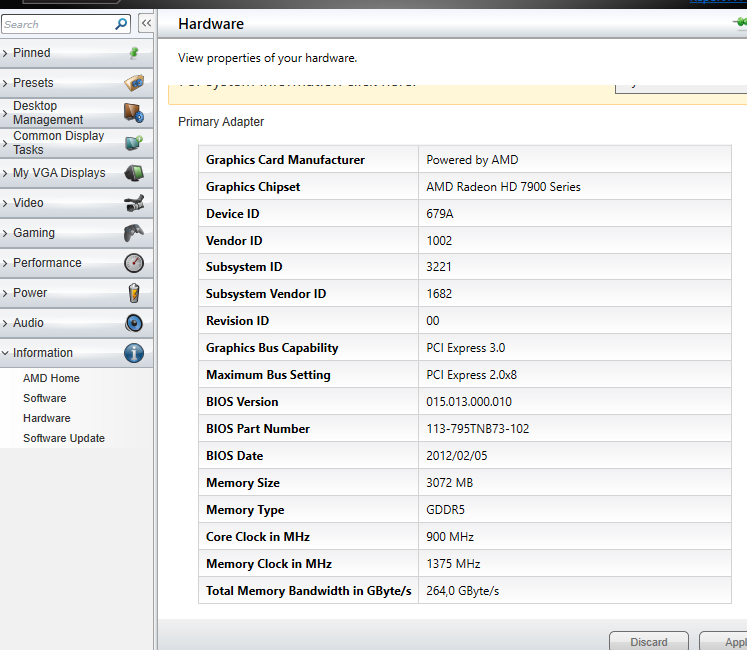Screen dimensions: 747x650
Task: Open the Software page under Information
Action: (x=44, y=398)
